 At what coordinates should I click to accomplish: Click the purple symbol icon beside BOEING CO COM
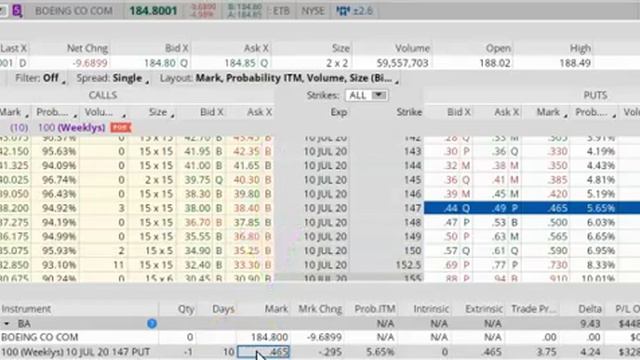(17, 11)
